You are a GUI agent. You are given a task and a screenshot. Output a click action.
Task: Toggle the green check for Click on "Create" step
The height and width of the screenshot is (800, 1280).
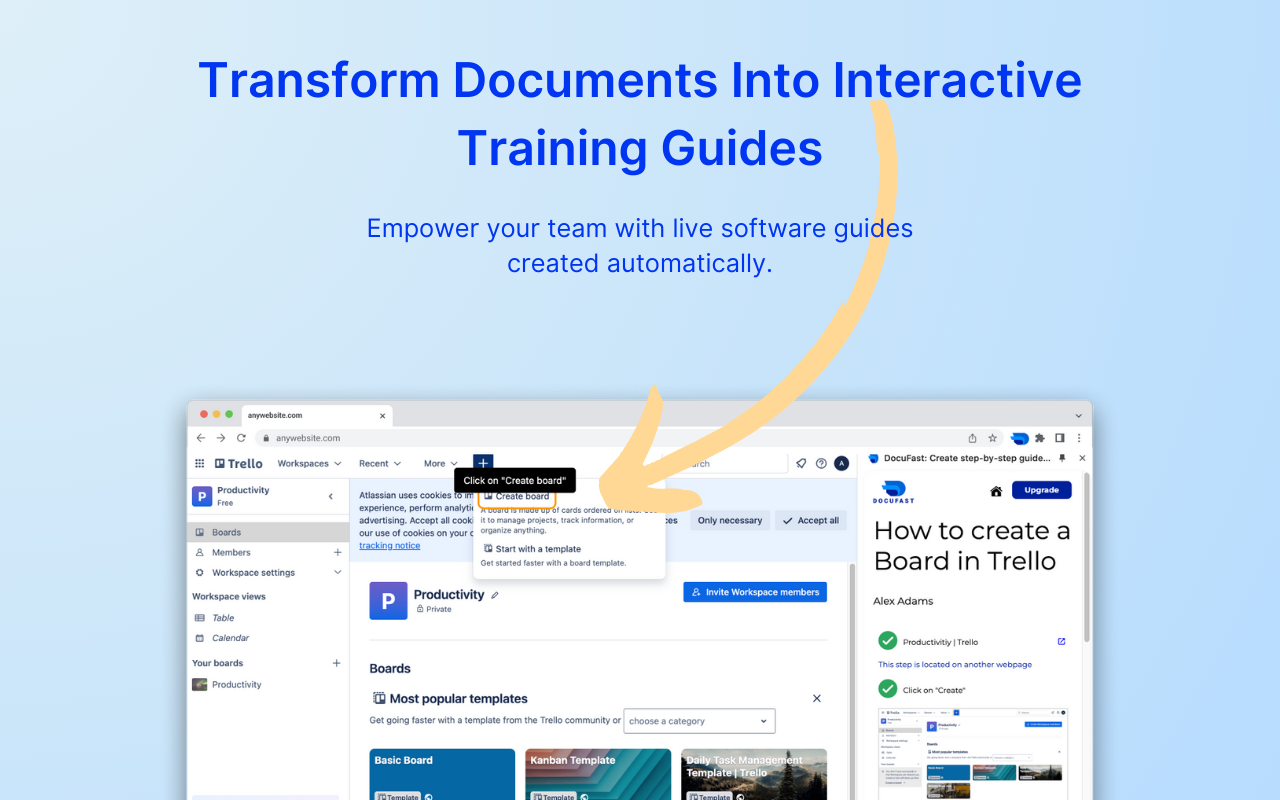(887, 689)
